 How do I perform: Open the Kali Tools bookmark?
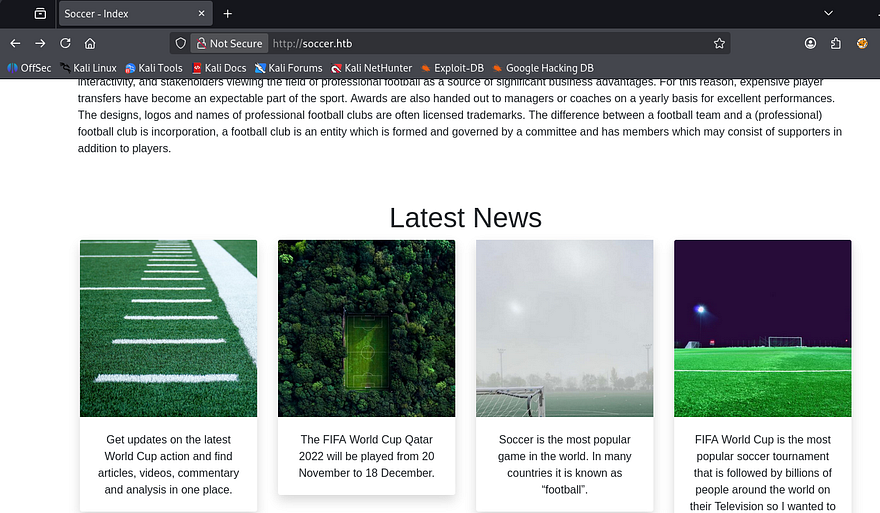(x=154, y=68)
